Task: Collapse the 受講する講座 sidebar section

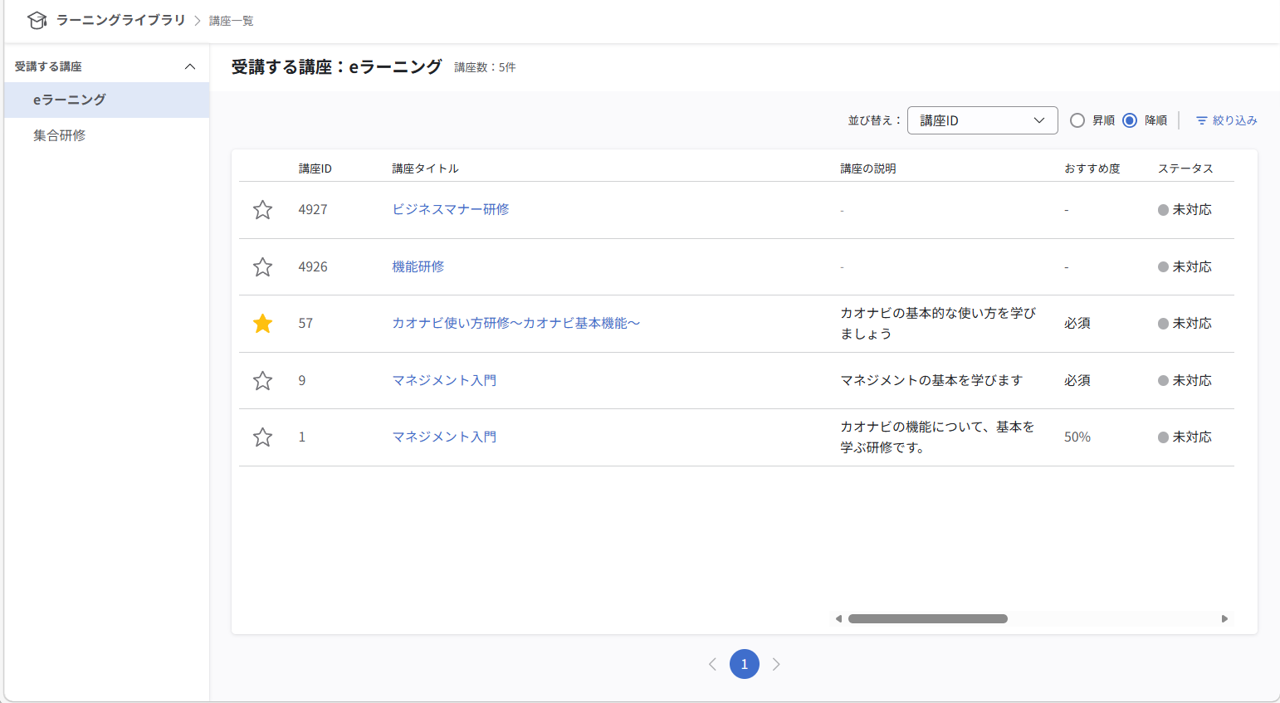Action: click(190, 66)
